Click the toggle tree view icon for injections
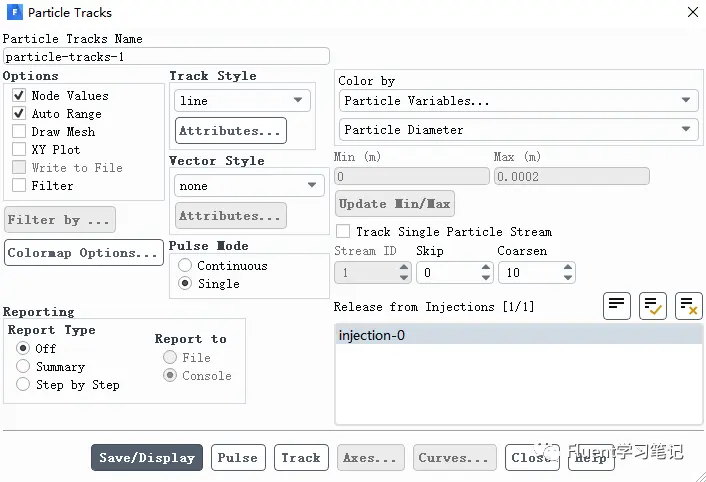This screenshot has height=482, width=706. pos(616,306)
